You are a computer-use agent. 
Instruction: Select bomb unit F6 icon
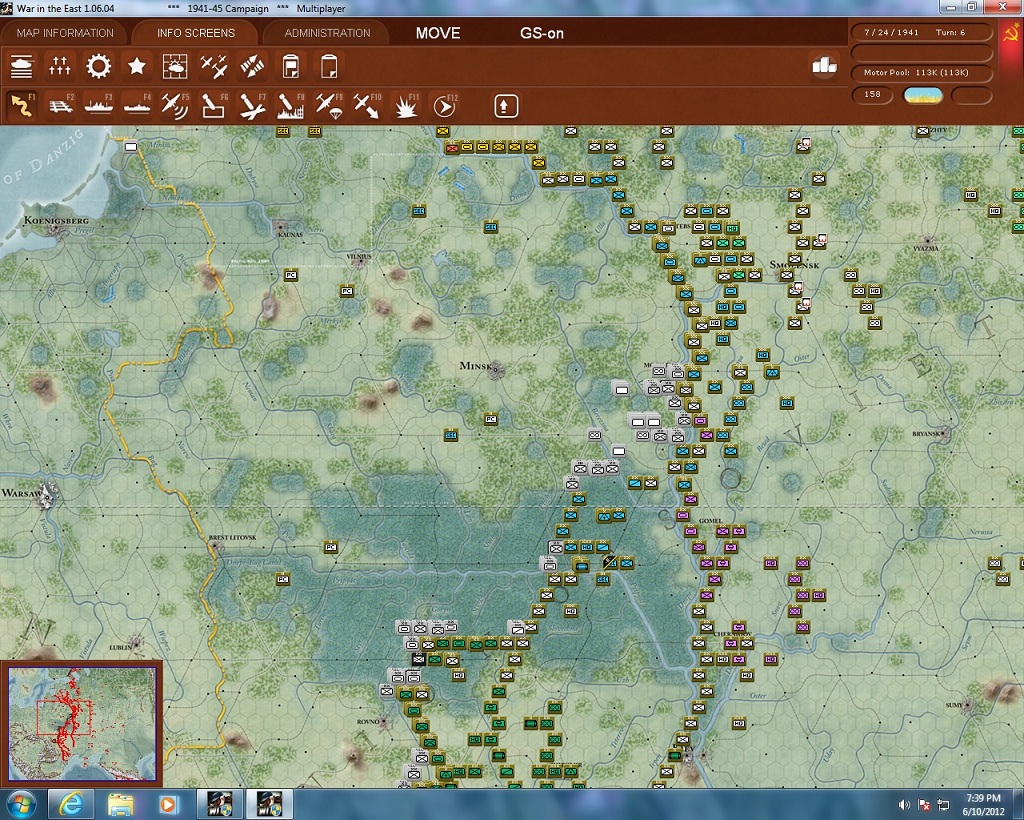coord(214,106)
